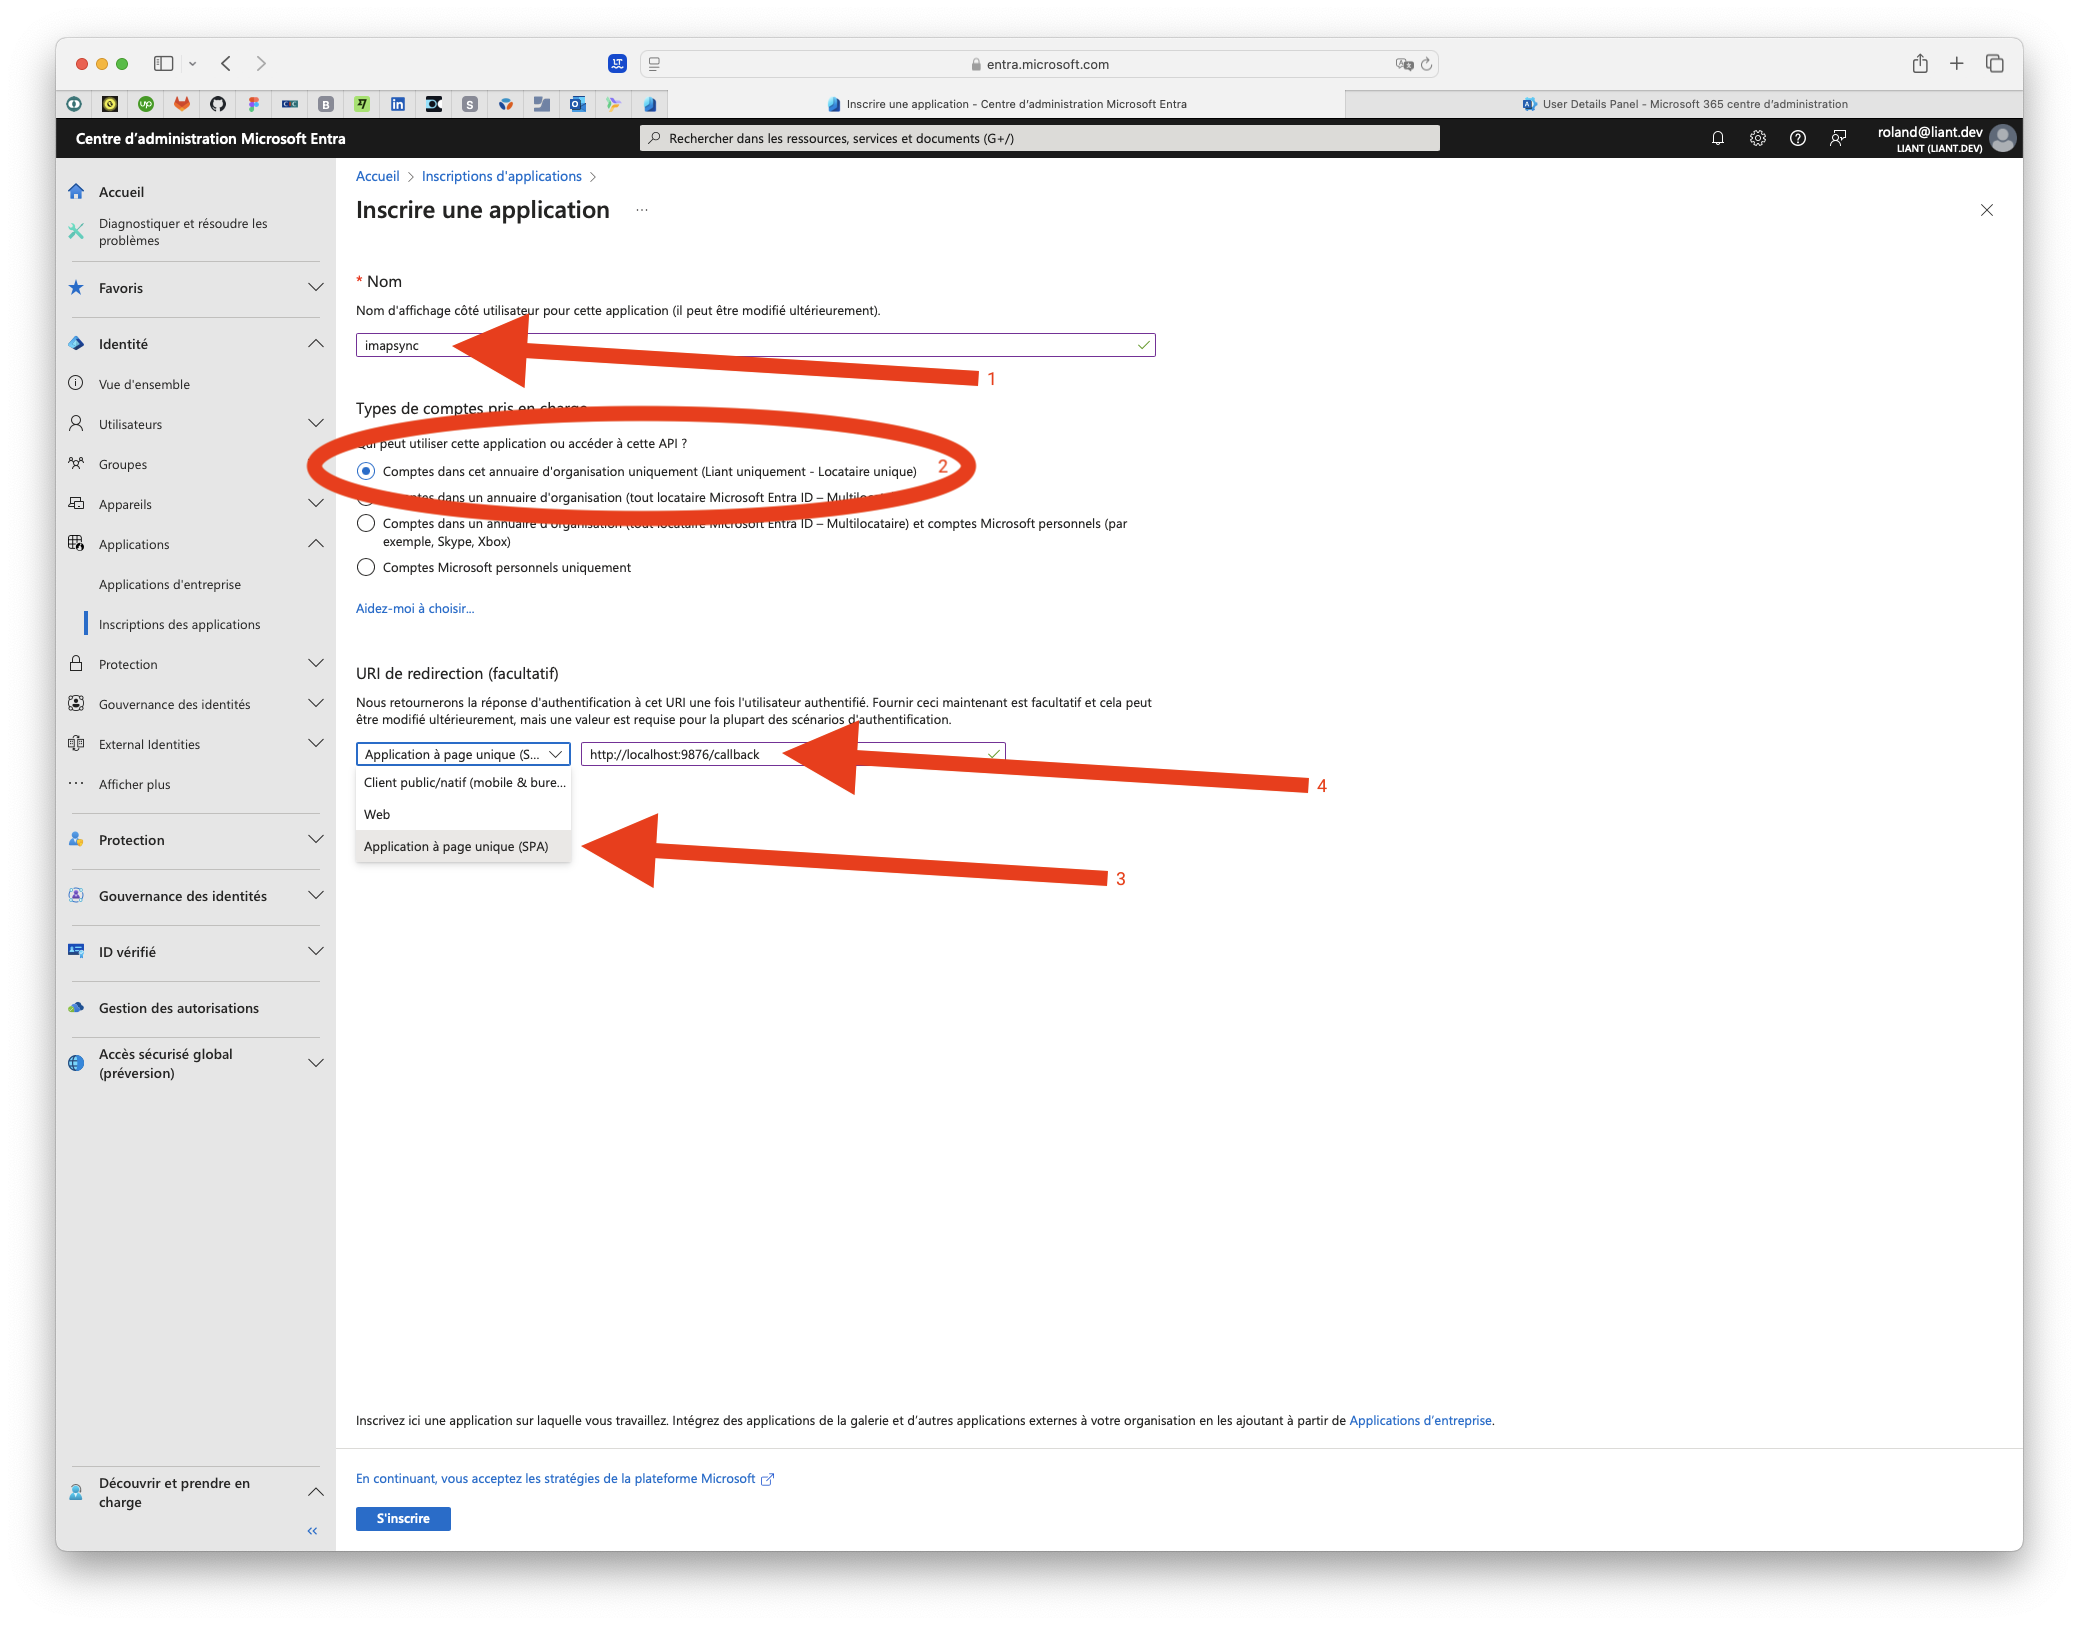The image size is (2079, 1625).
Task: Click the S'inscrire button
Action: 403,1517
